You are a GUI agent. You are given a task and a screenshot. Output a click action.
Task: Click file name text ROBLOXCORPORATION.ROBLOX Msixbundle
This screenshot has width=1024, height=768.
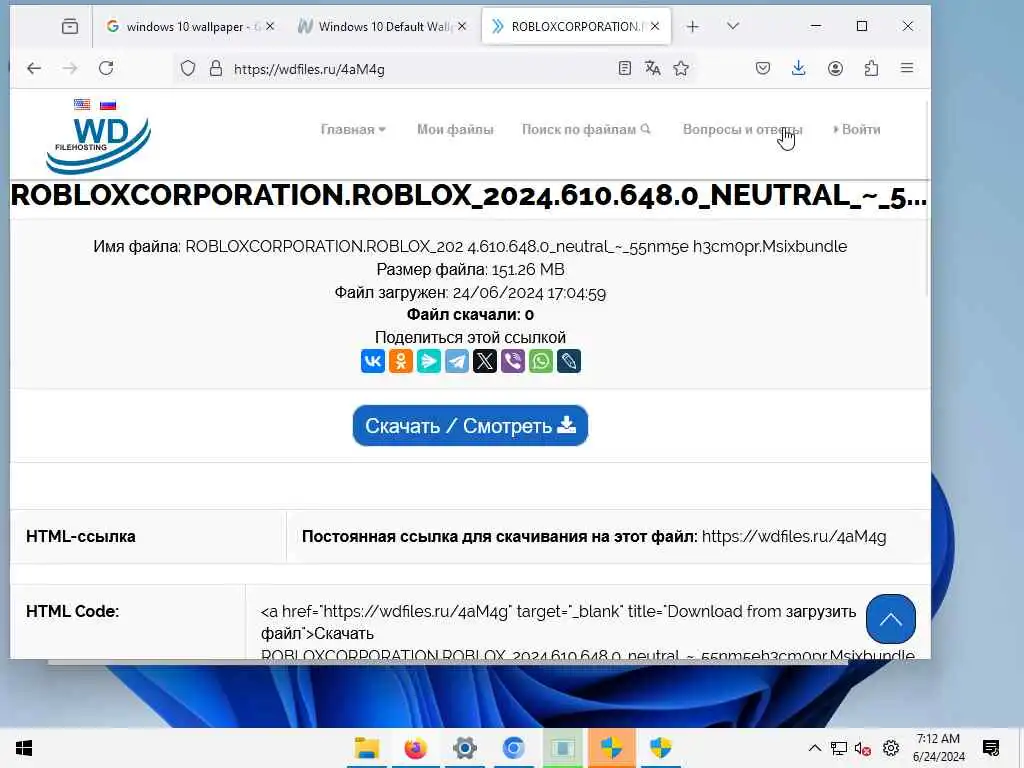click(516, 246)
